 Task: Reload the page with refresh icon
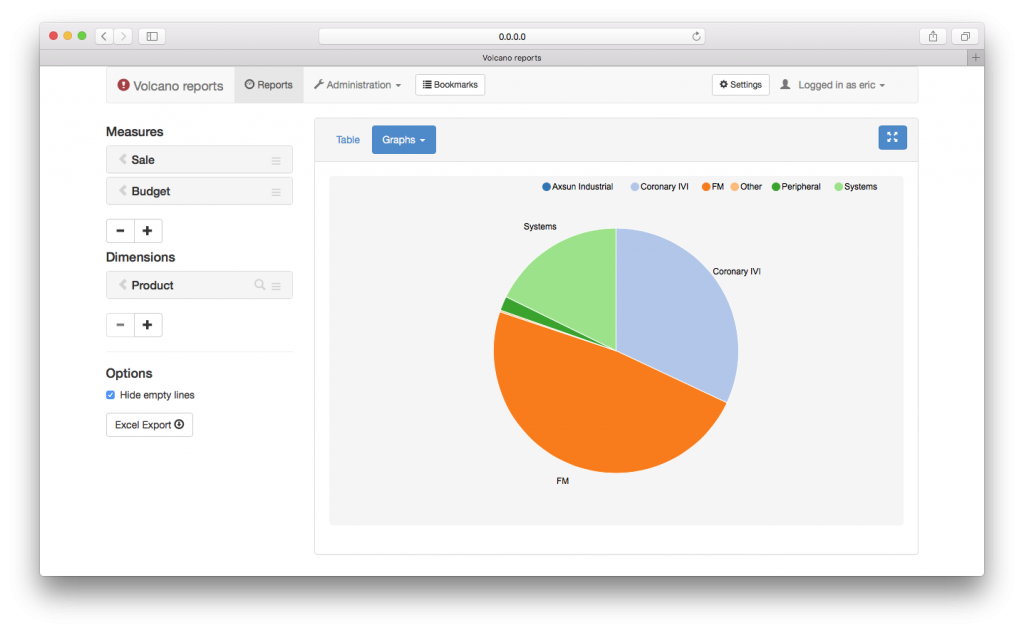(x=696, y=37)
